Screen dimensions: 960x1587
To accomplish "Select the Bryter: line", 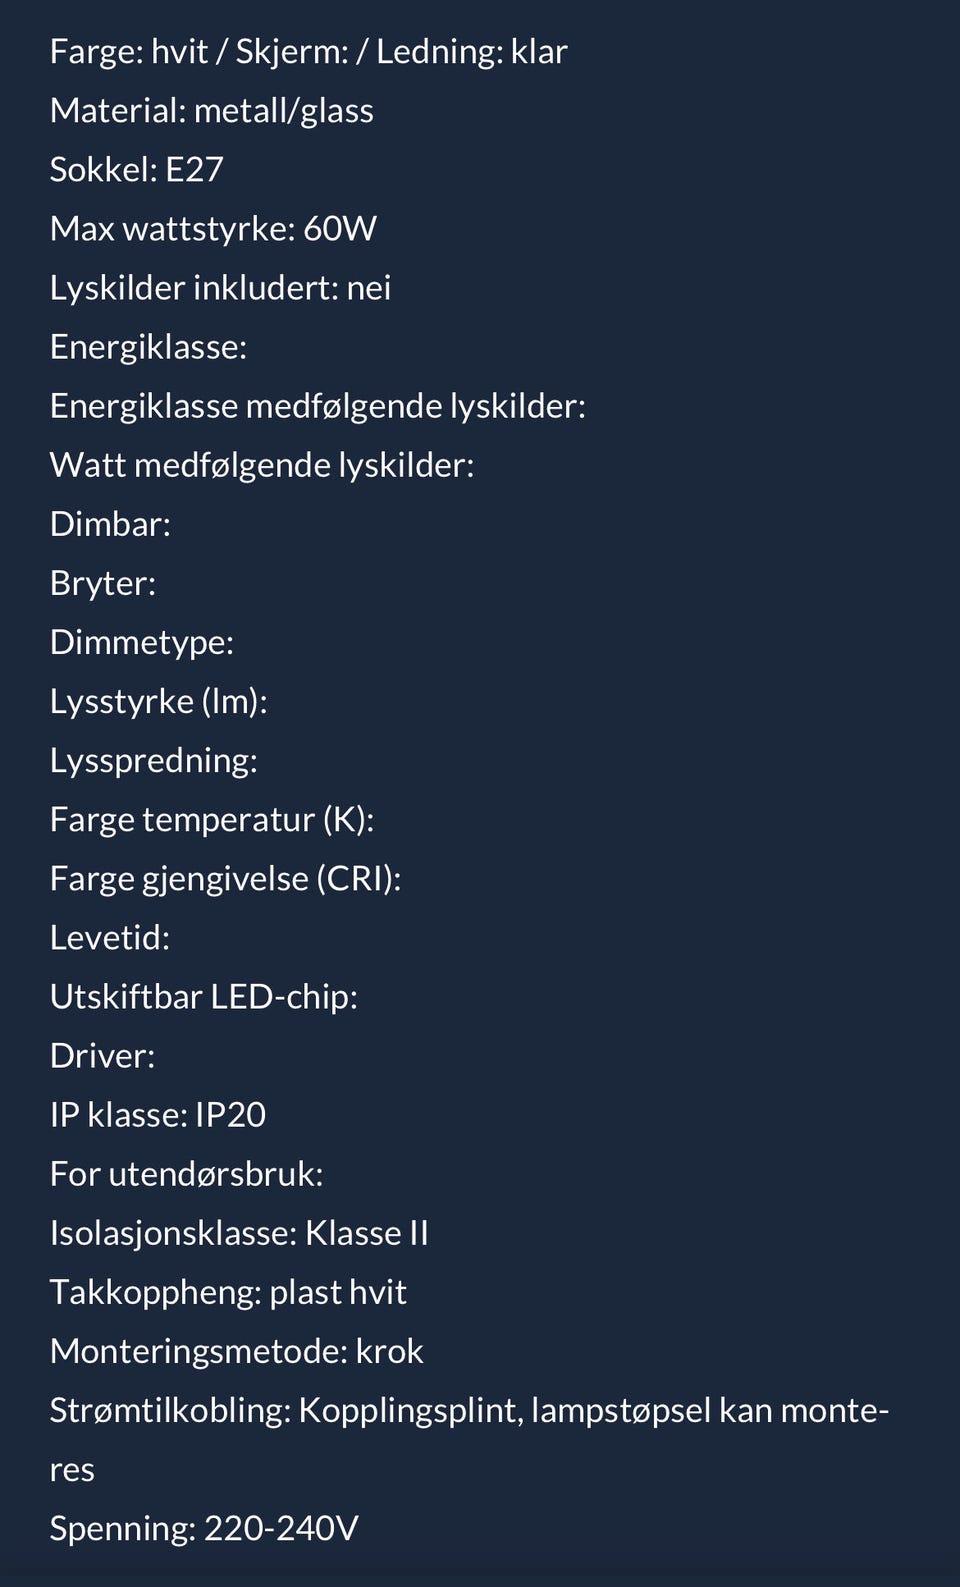I will point(103,583).
